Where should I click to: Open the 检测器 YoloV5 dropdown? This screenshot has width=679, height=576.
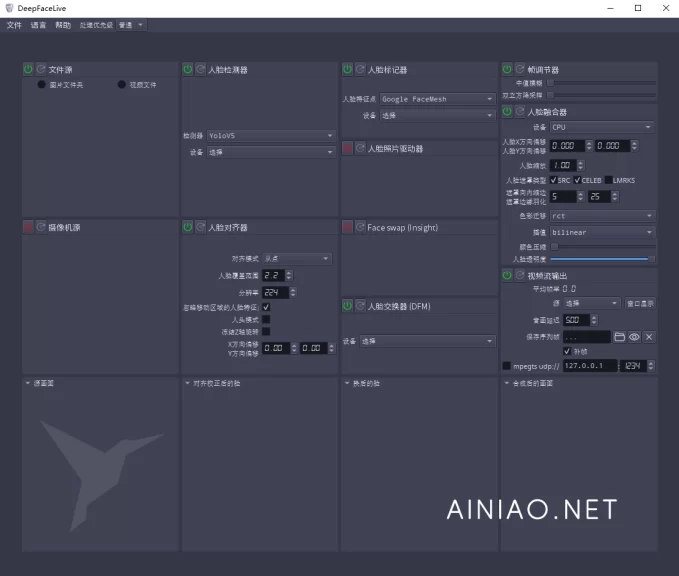click(x=271, y=136)
